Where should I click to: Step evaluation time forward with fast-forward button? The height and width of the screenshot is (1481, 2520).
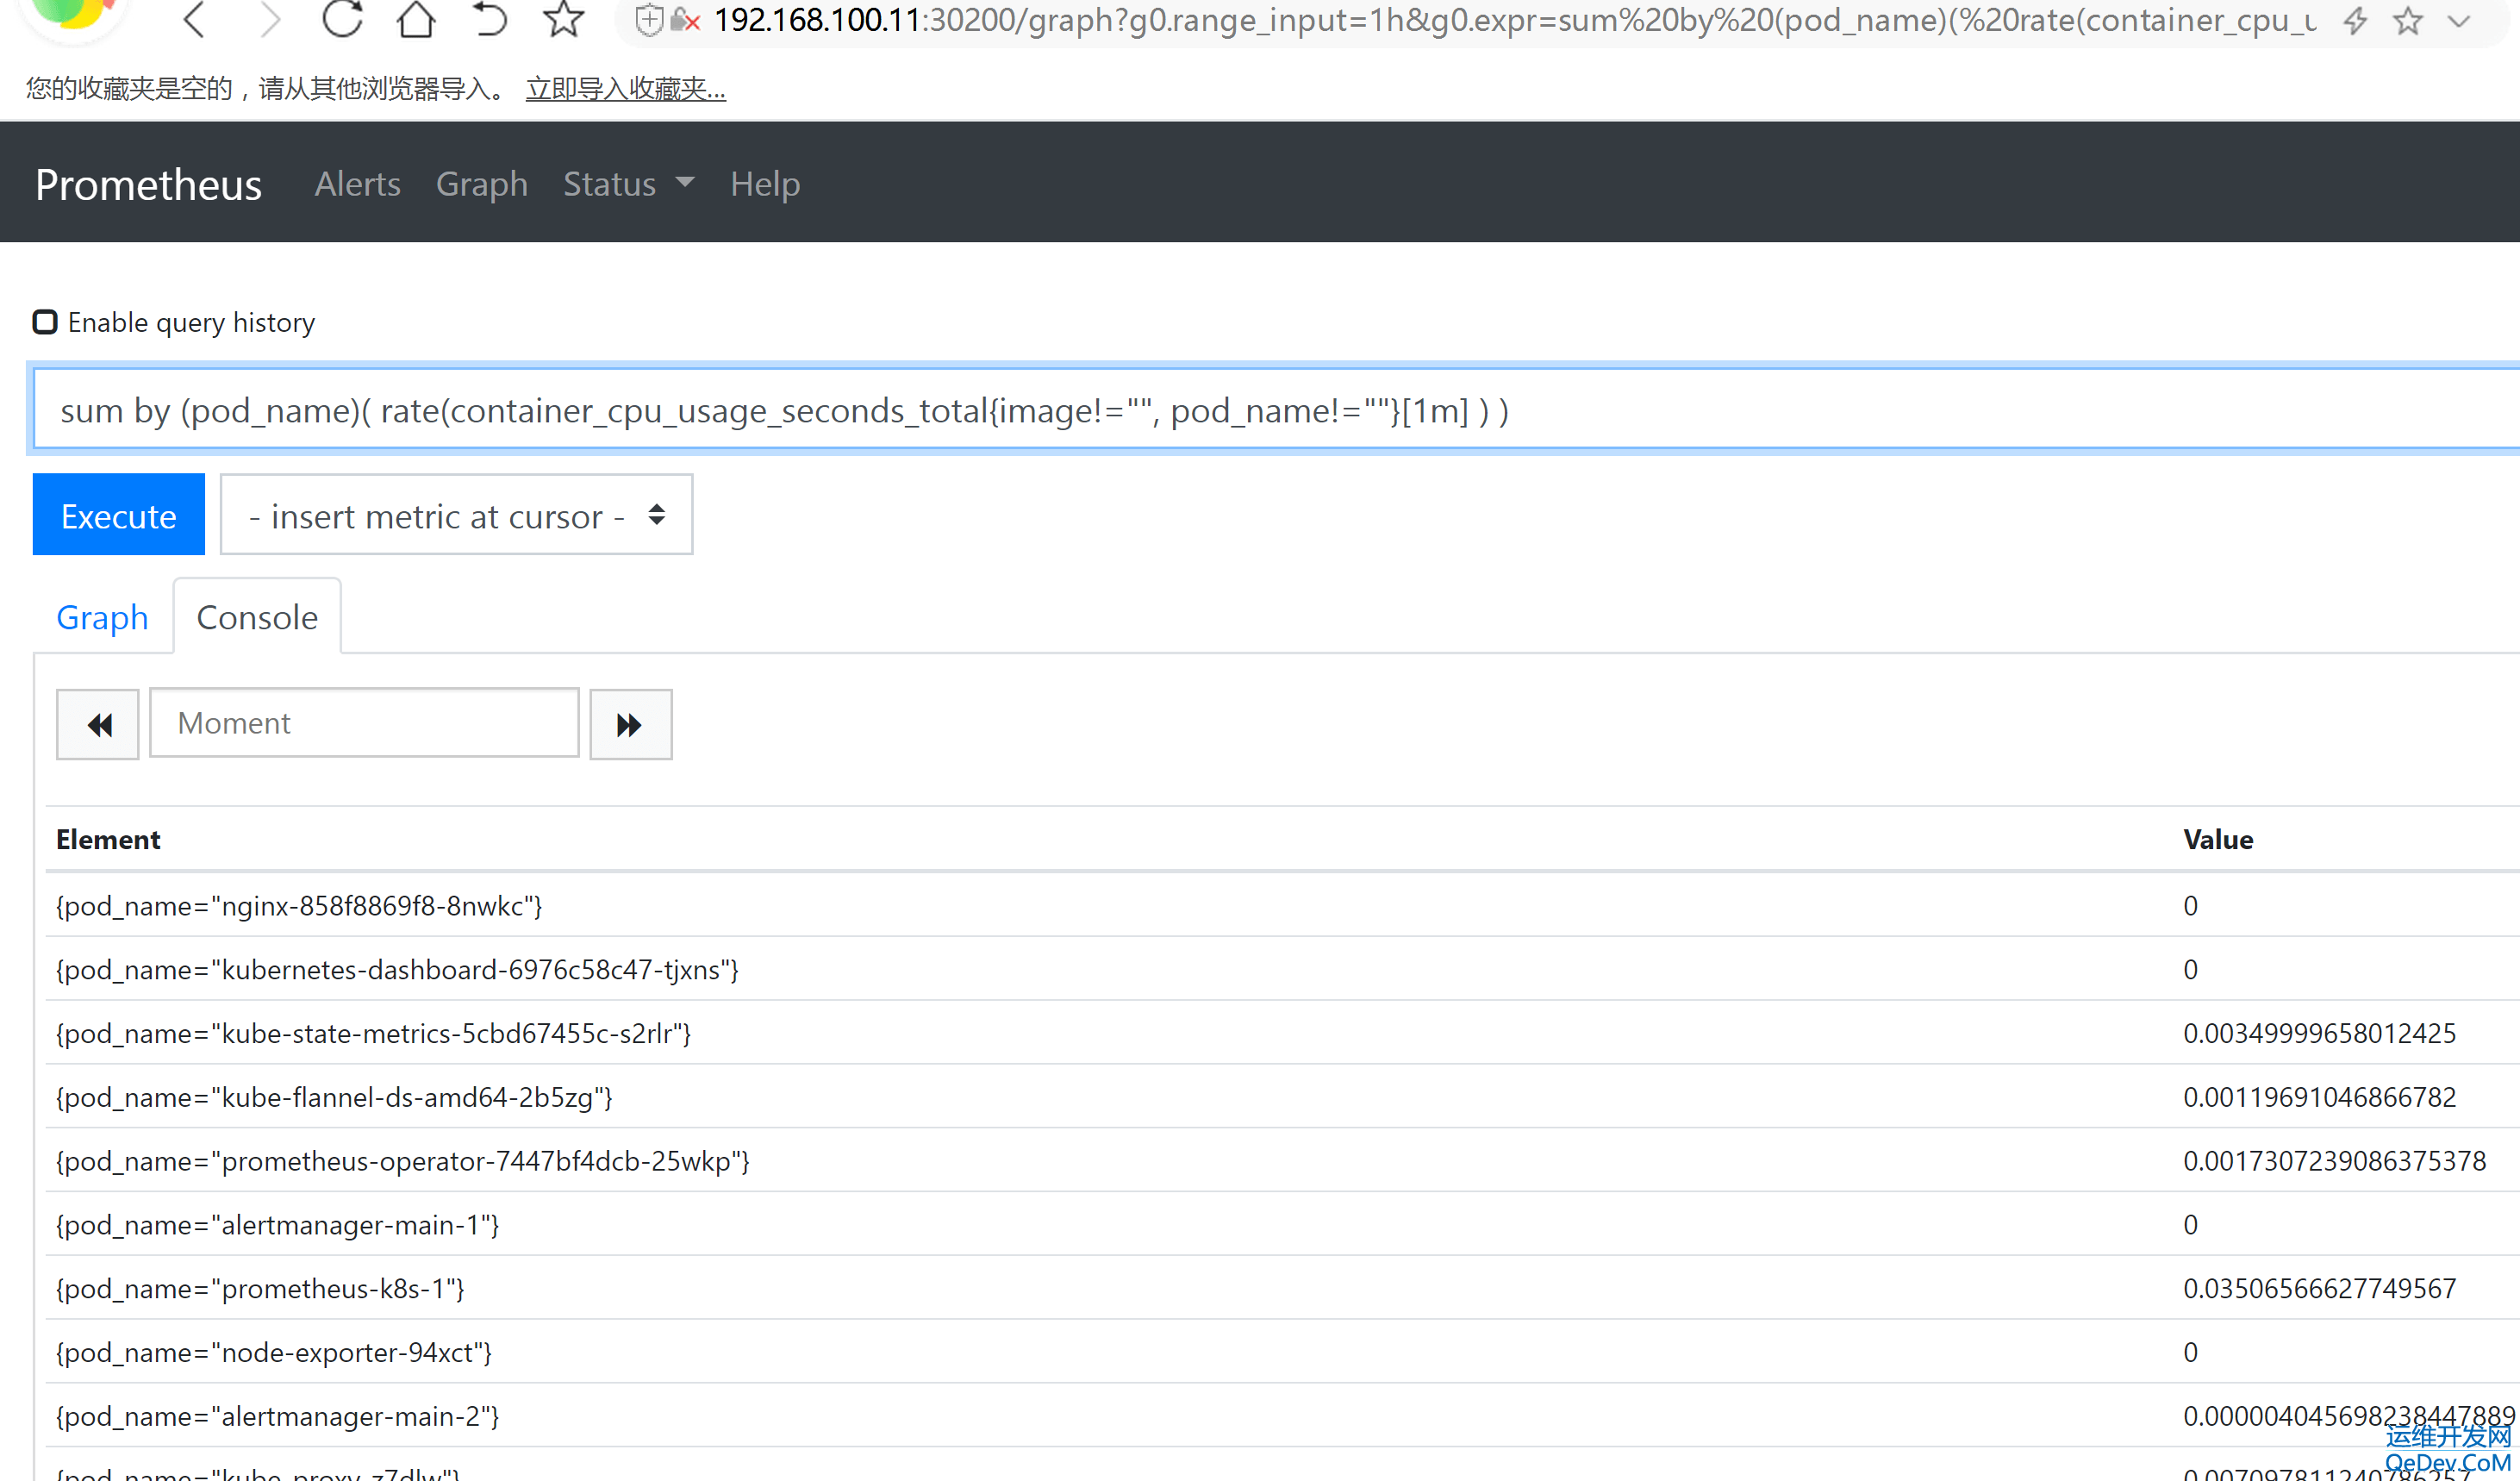630,724
